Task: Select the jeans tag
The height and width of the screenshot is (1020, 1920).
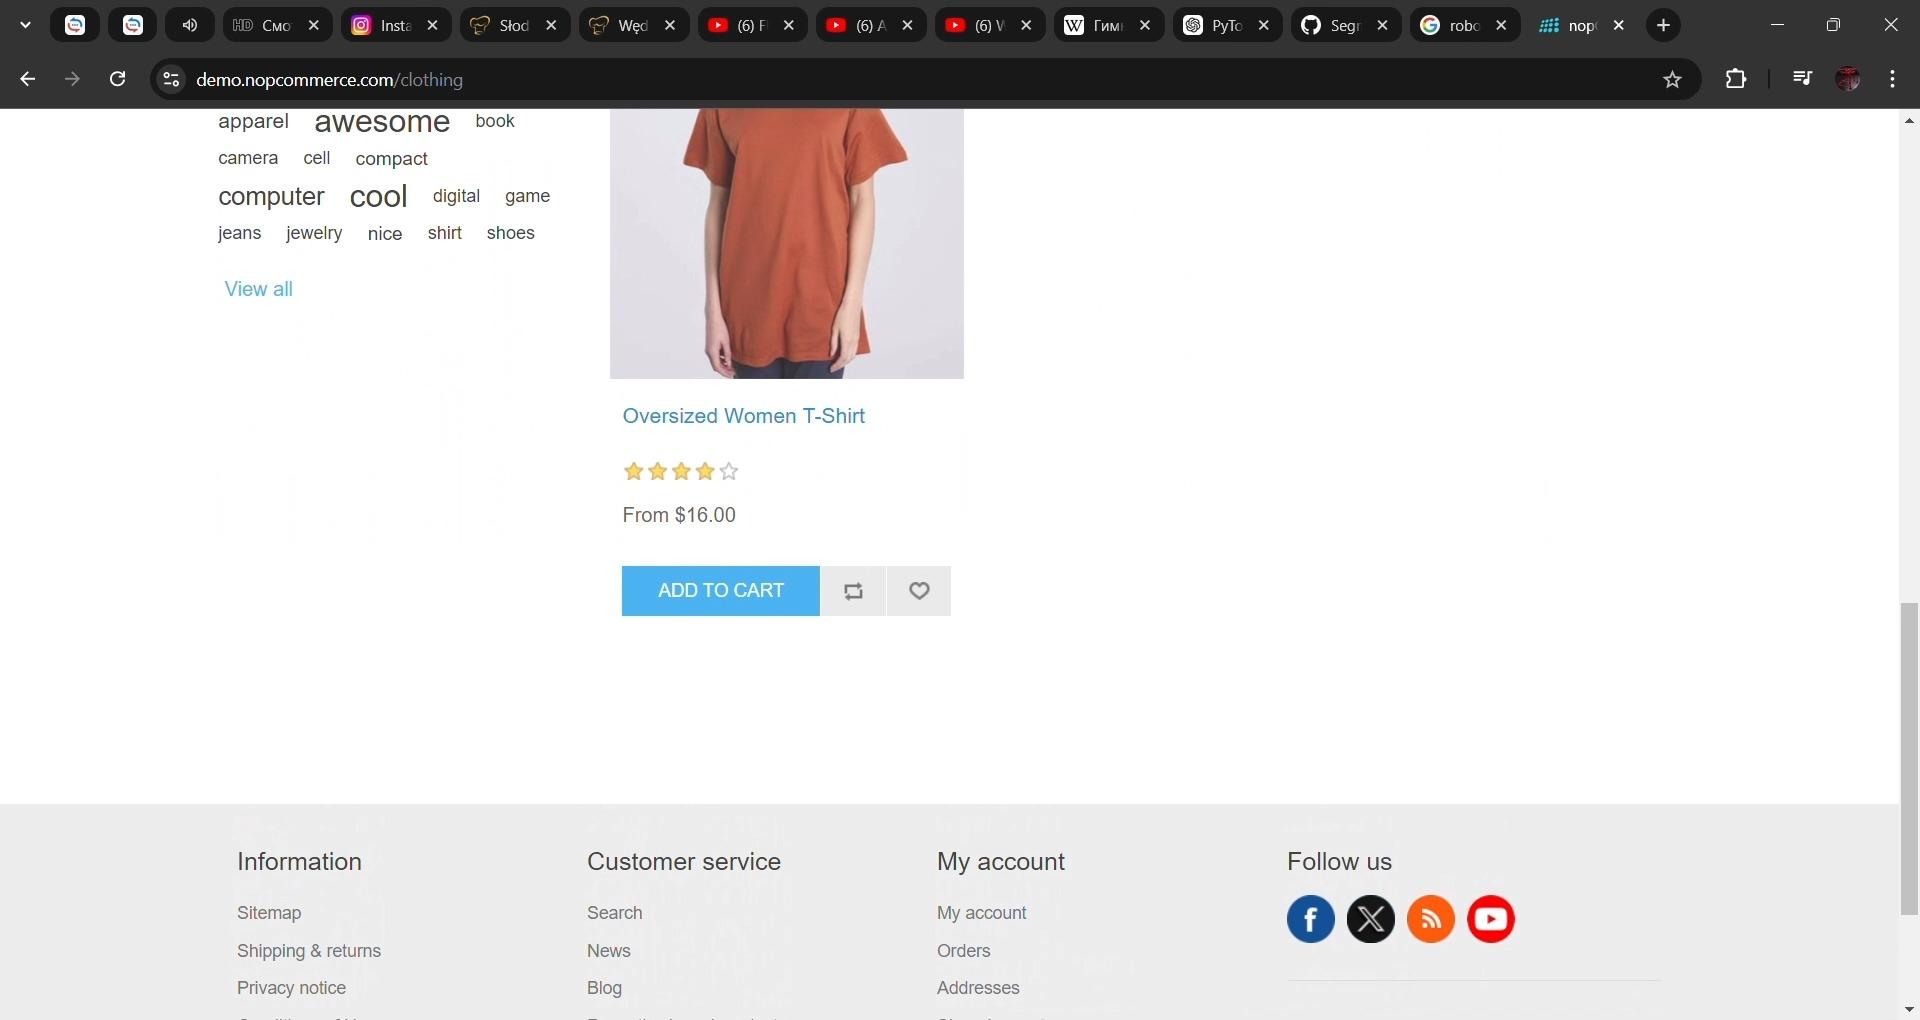Action: (239, 233)
